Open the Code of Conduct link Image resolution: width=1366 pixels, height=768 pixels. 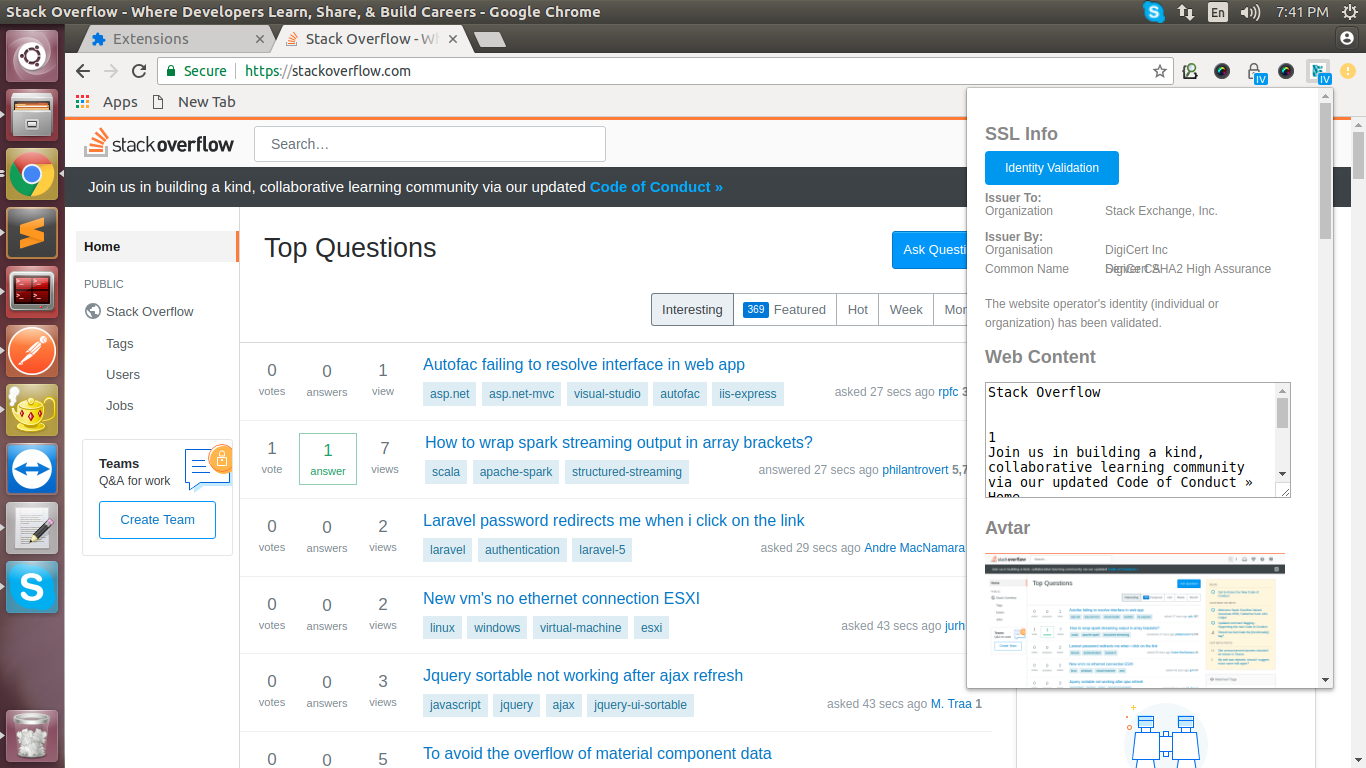click(x=656, y=187)
